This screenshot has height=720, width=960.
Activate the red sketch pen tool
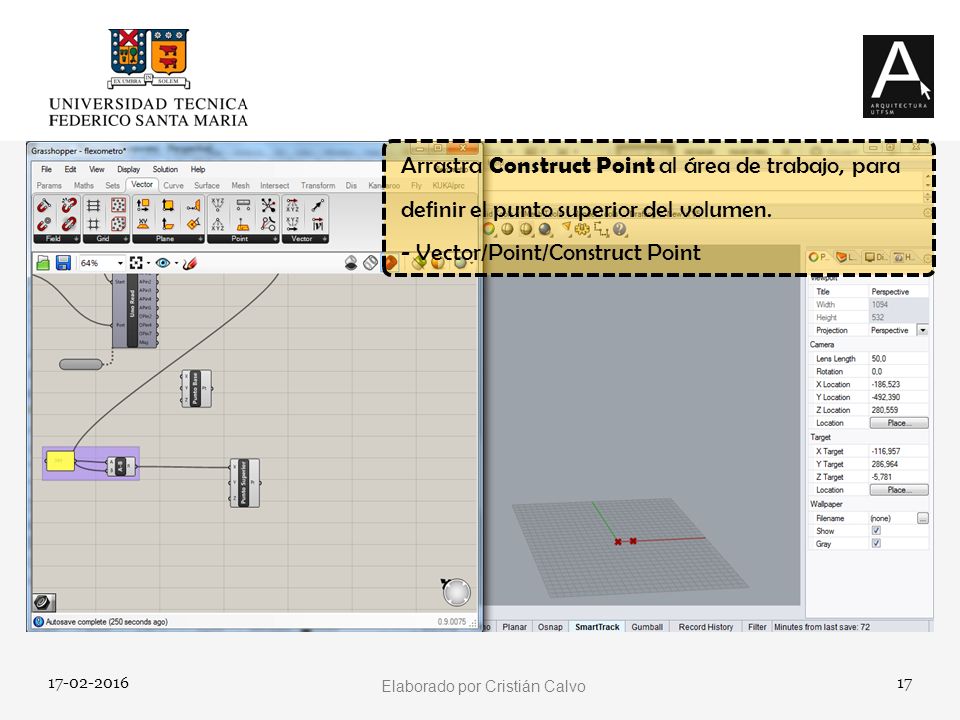tap(190, 263)
